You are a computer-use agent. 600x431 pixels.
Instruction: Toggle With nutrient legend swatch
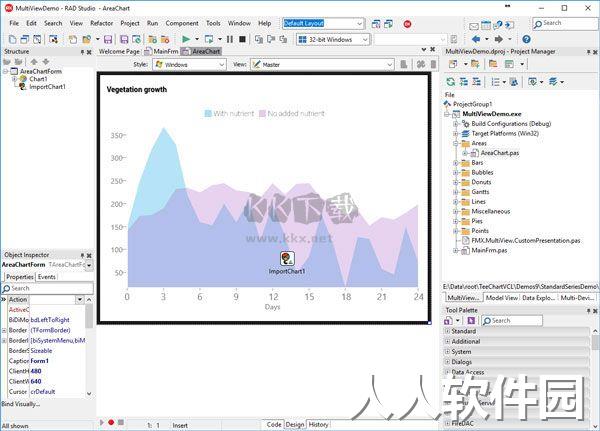click(208, 114)
